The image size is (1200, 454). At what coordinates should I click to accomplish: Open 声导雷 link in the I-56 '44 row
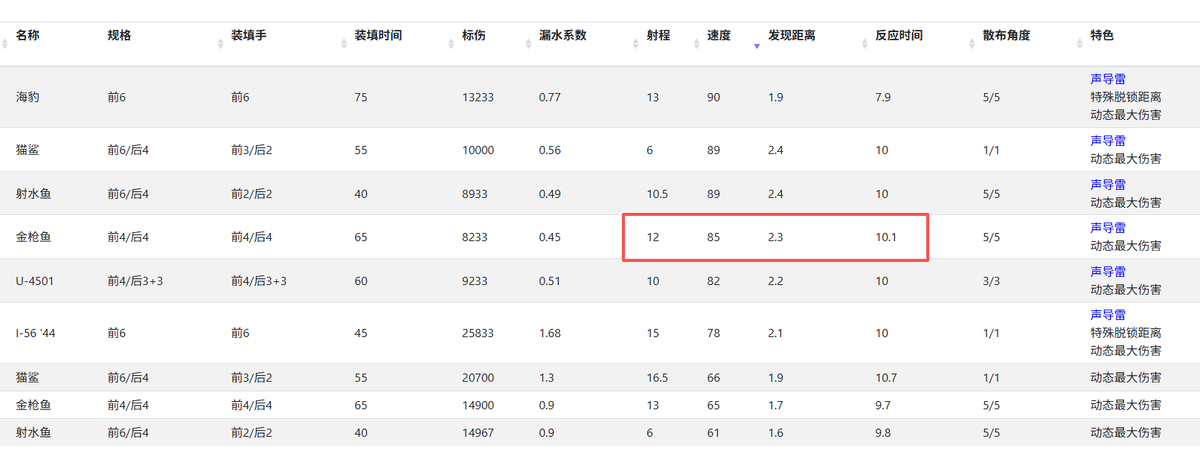point(1107,315)
